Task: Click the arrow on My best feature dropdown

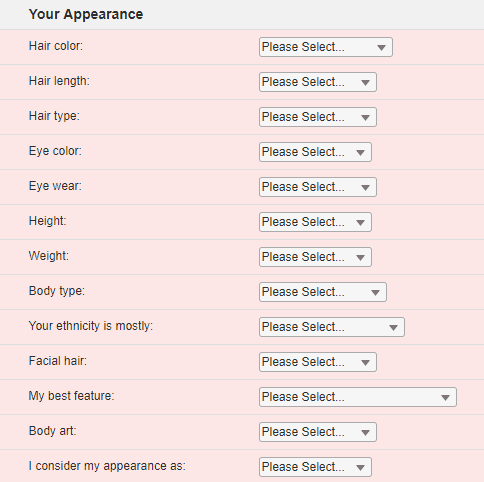Action: click(x=445, y=397)
